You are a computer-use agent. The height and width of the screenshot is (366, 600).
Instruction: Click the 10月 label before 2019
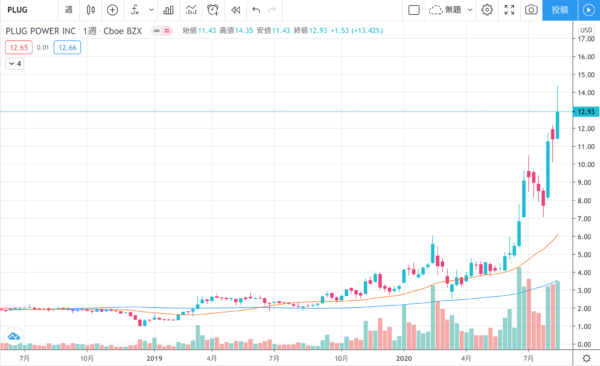(x=87, y=358)
